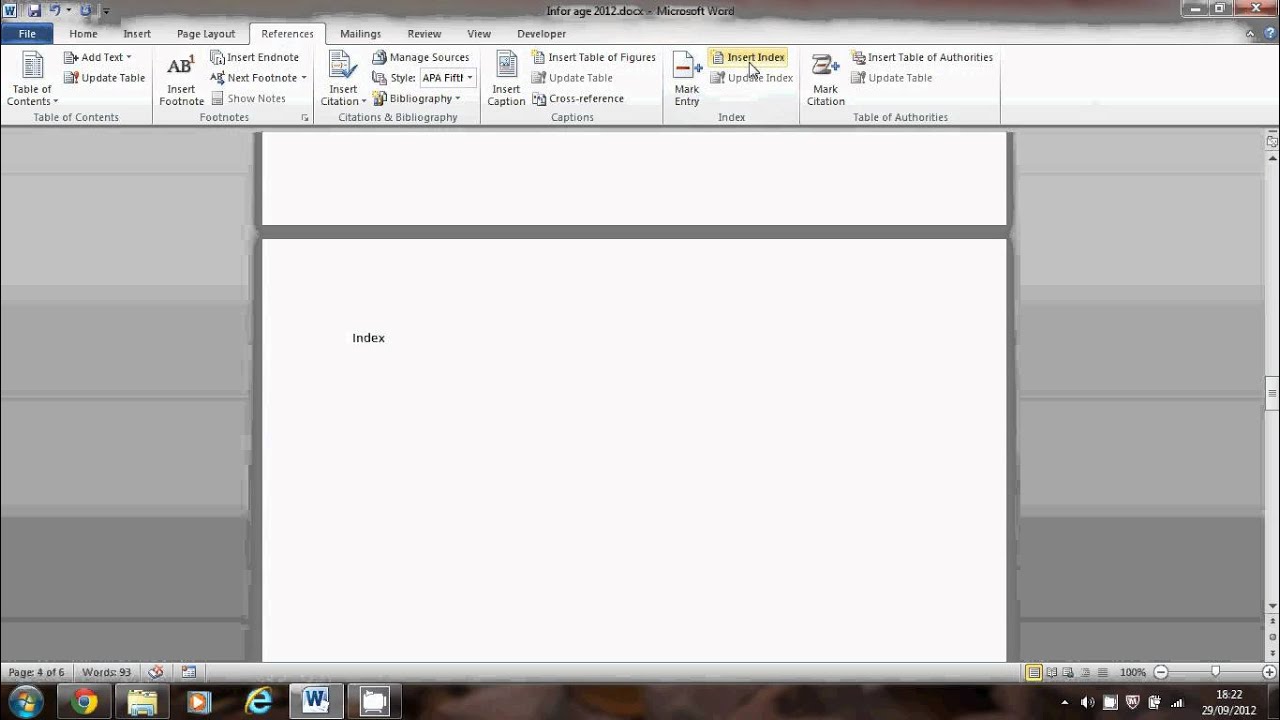The height and width of the screenshot is (720, 1280).
Task: Click the Undo button
Action: [x=54, y=11]
